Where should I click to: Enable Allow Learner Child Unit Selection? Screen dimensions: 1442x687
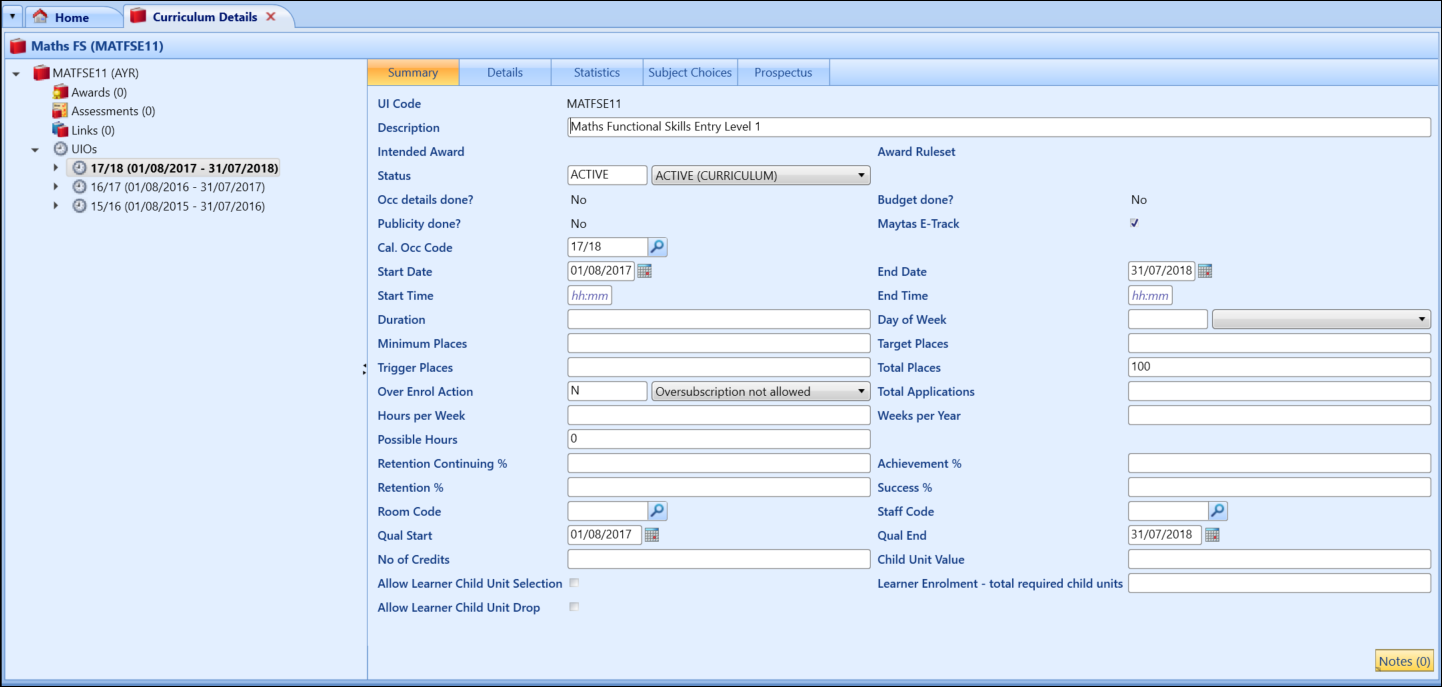[574, 582]
